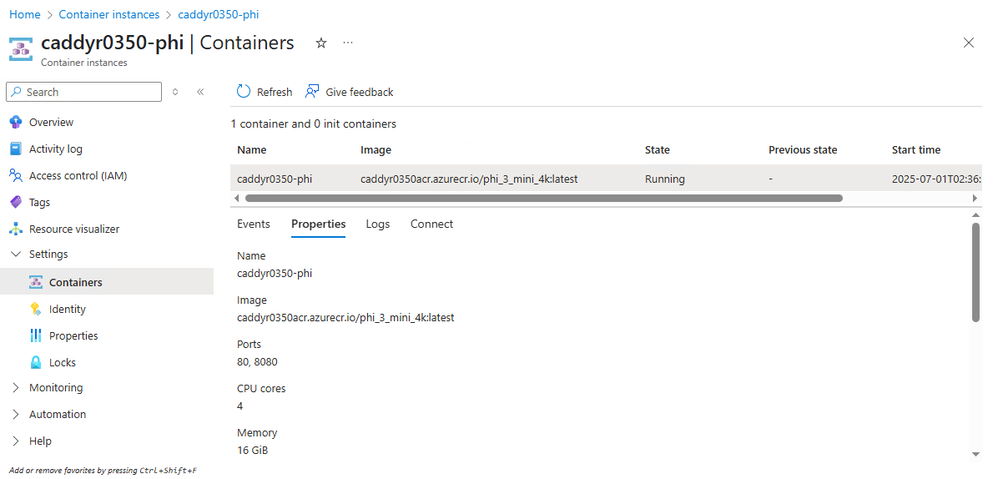Click the Identity key icon

point(36,309)
